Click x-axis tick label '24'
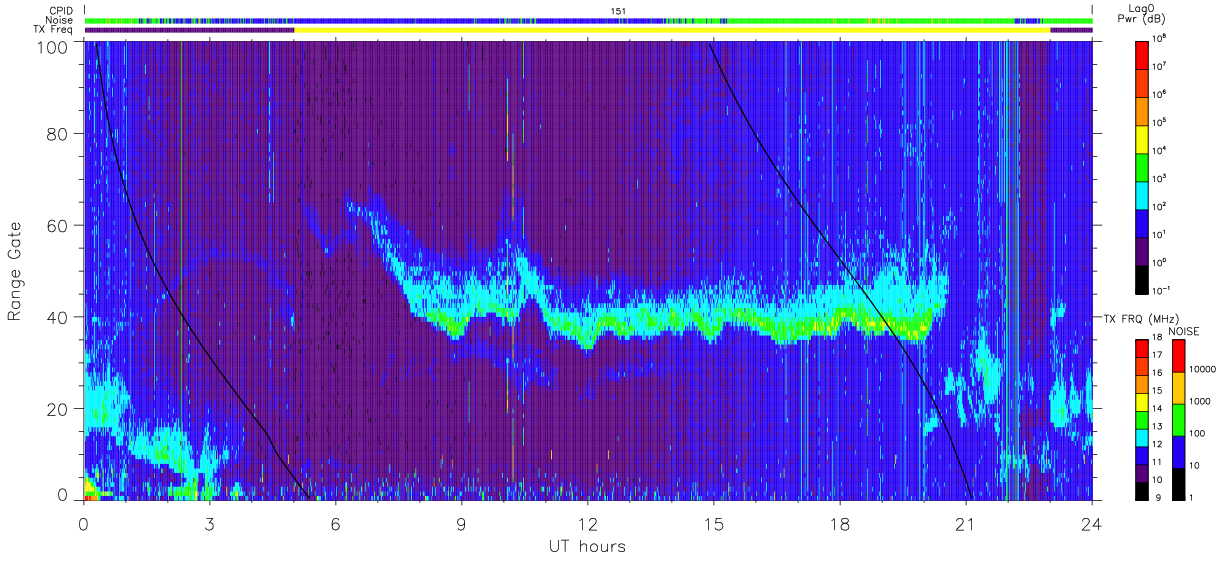The width and height of the screenshot is (1228, 567). [x=1091, y=524]
